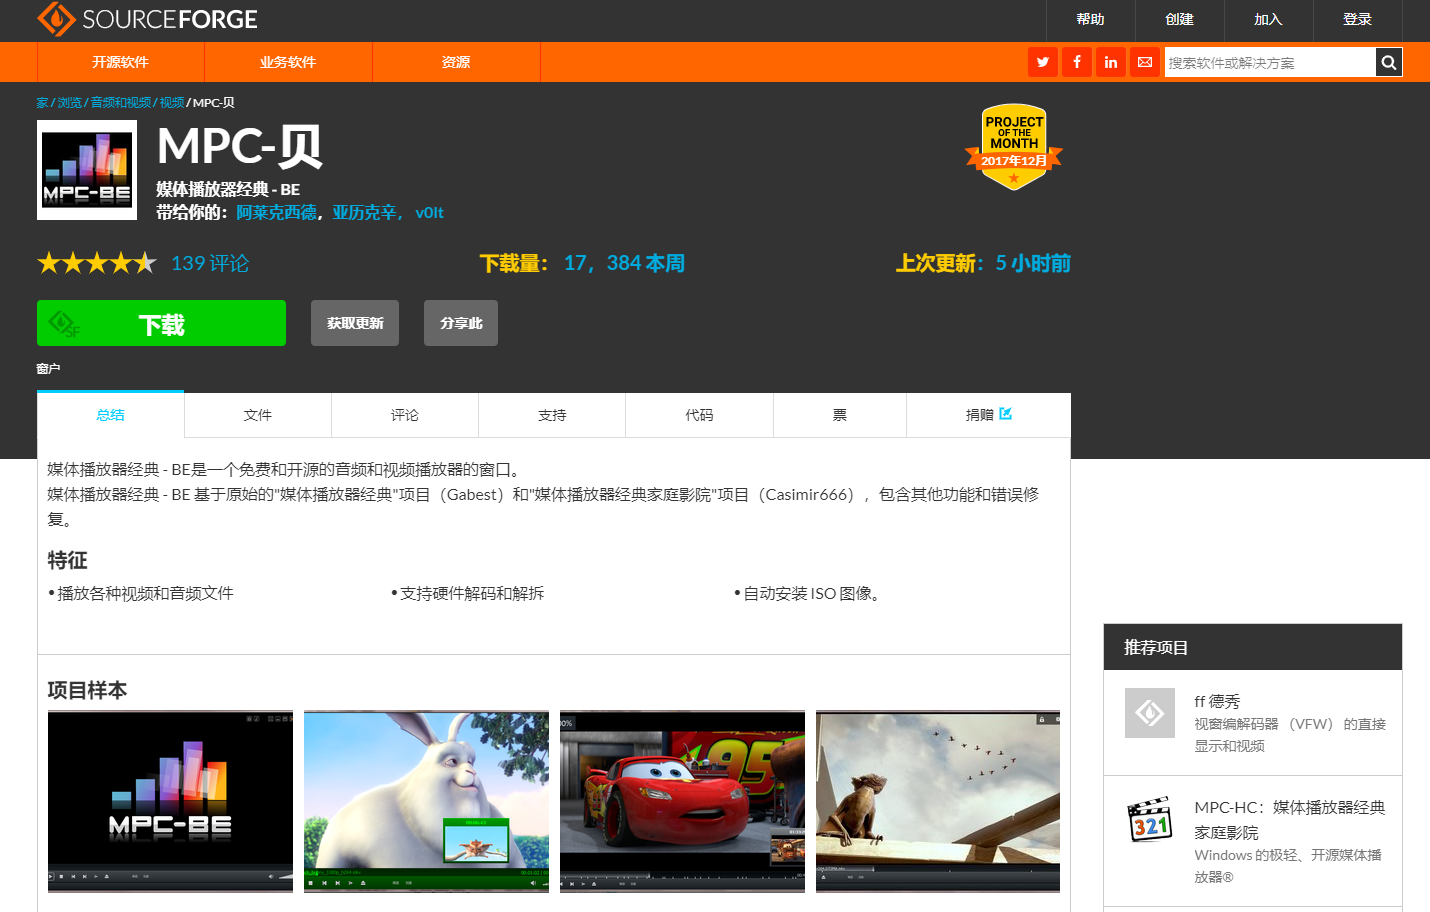Viewport: 1430px width, 912px height.
Task: Open author v0lt profile link
Action: pyautogui.click(x=429, y=213)
